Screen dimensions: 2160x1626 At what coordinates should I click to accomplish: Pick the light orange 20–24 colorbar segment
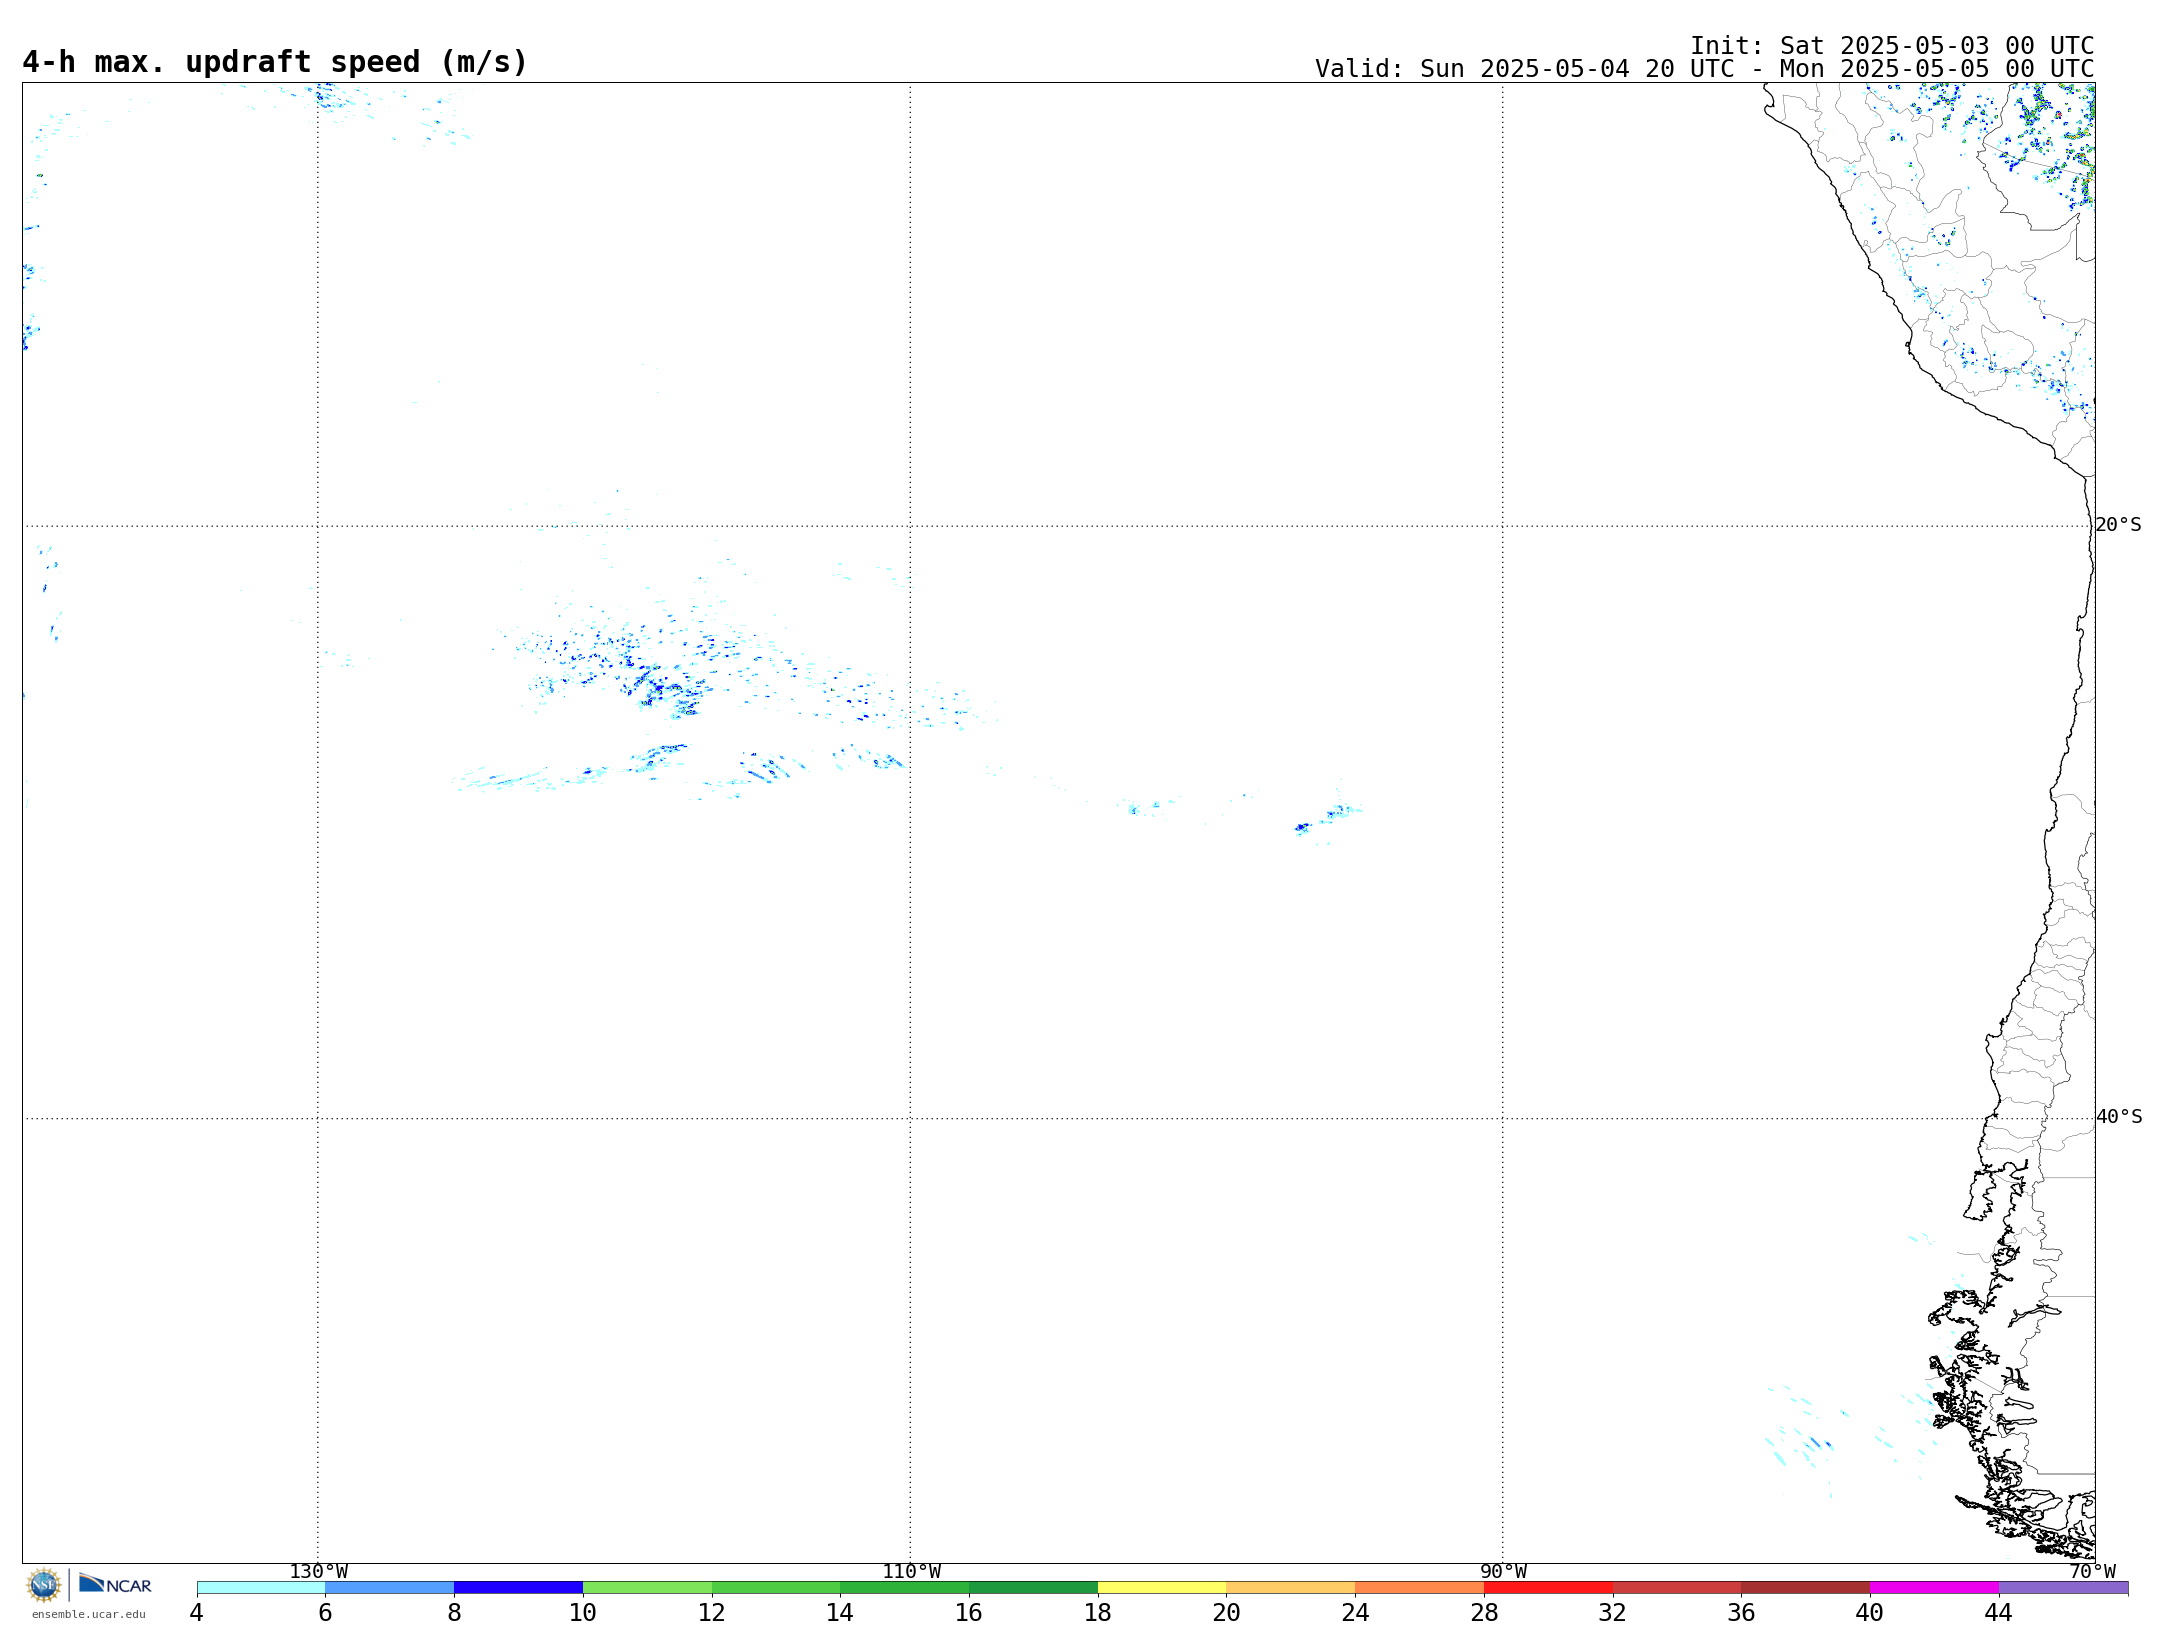pos(1291,1587)
